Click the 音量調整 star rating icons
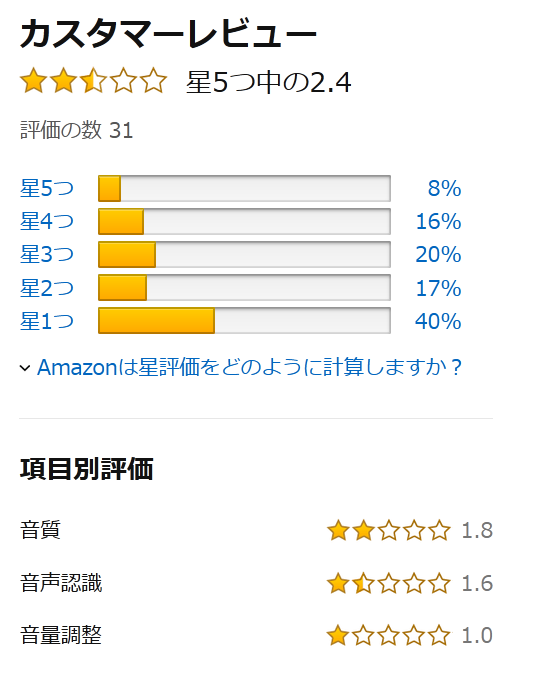 point(389,635)
